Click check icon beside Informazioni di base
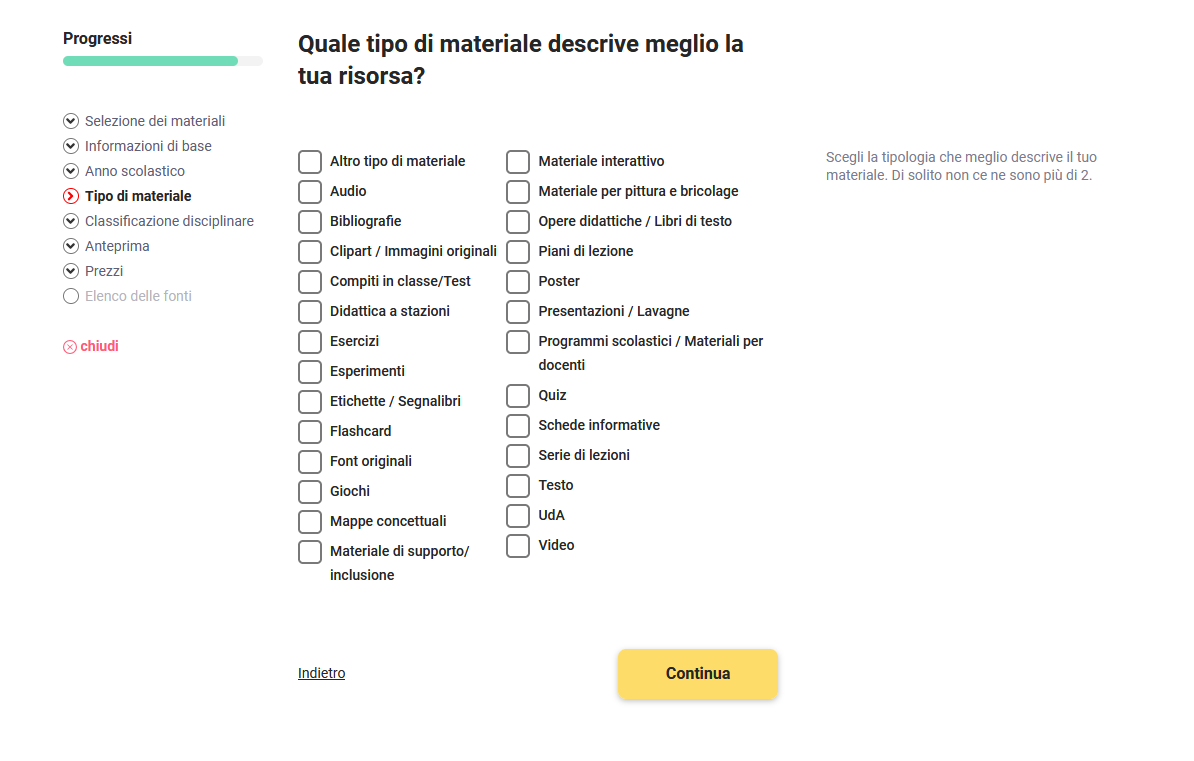The height and width of the screenshot is (761, 1194). tap(70, 146)
